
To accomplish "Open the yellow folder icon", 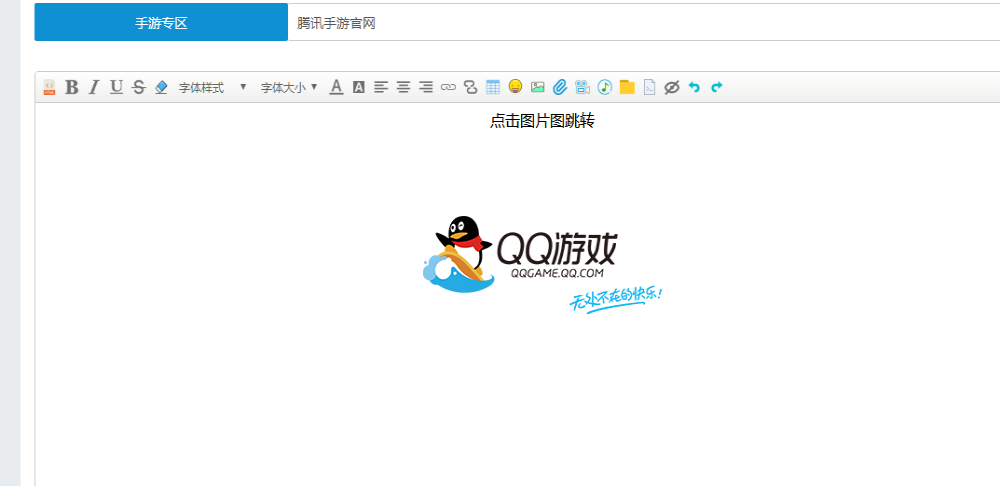I will coord(628,87).
